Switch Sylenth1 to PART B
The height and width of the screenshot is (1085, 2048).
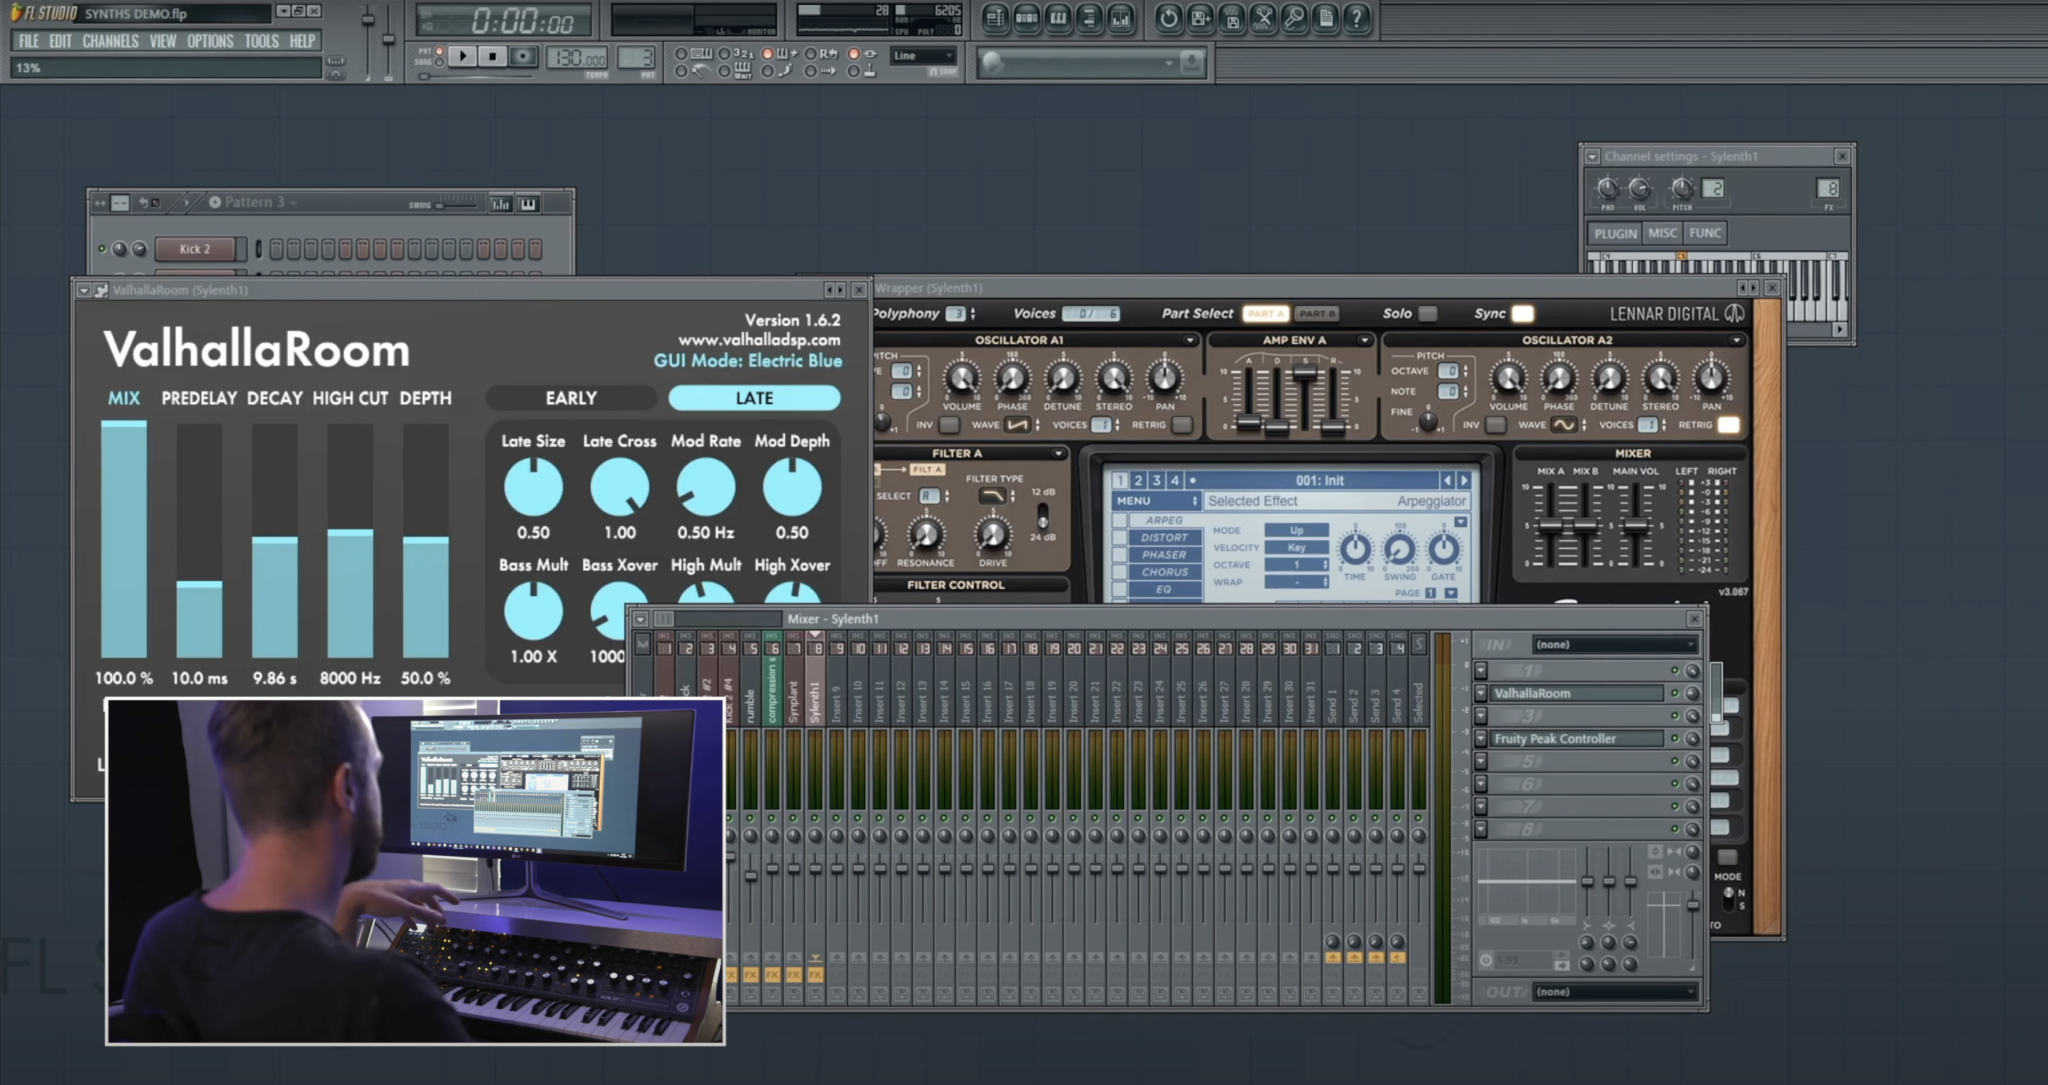click(1316, 313)
